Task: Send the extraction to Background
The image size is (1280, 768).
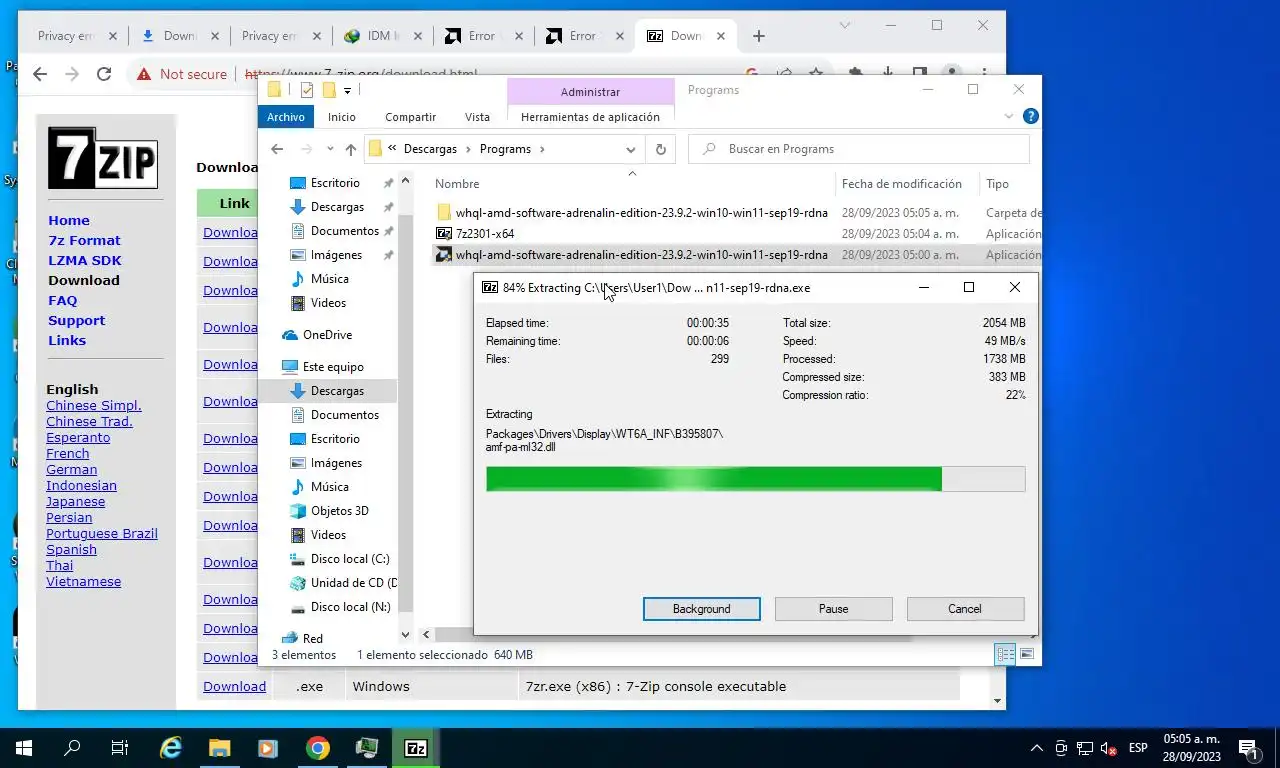Action: [701, 608]
